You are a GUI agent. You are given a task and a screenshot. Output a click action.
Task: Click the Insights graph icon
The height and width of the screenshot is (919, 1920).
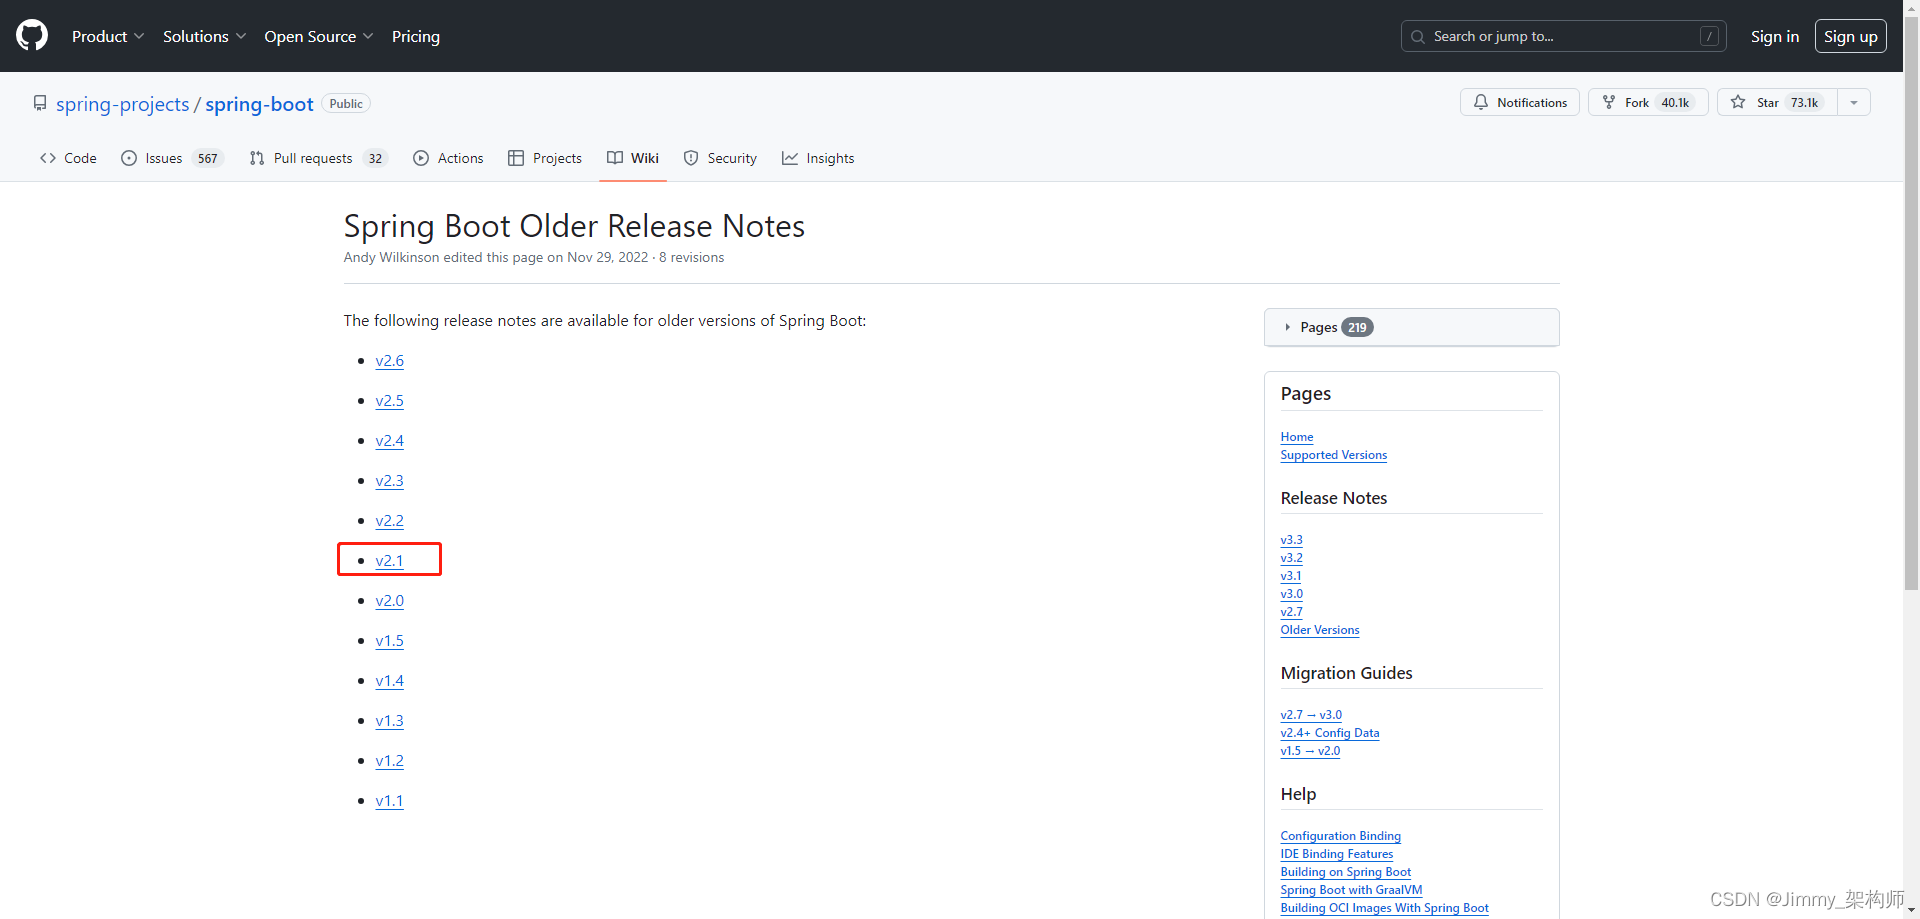[791, 158]
